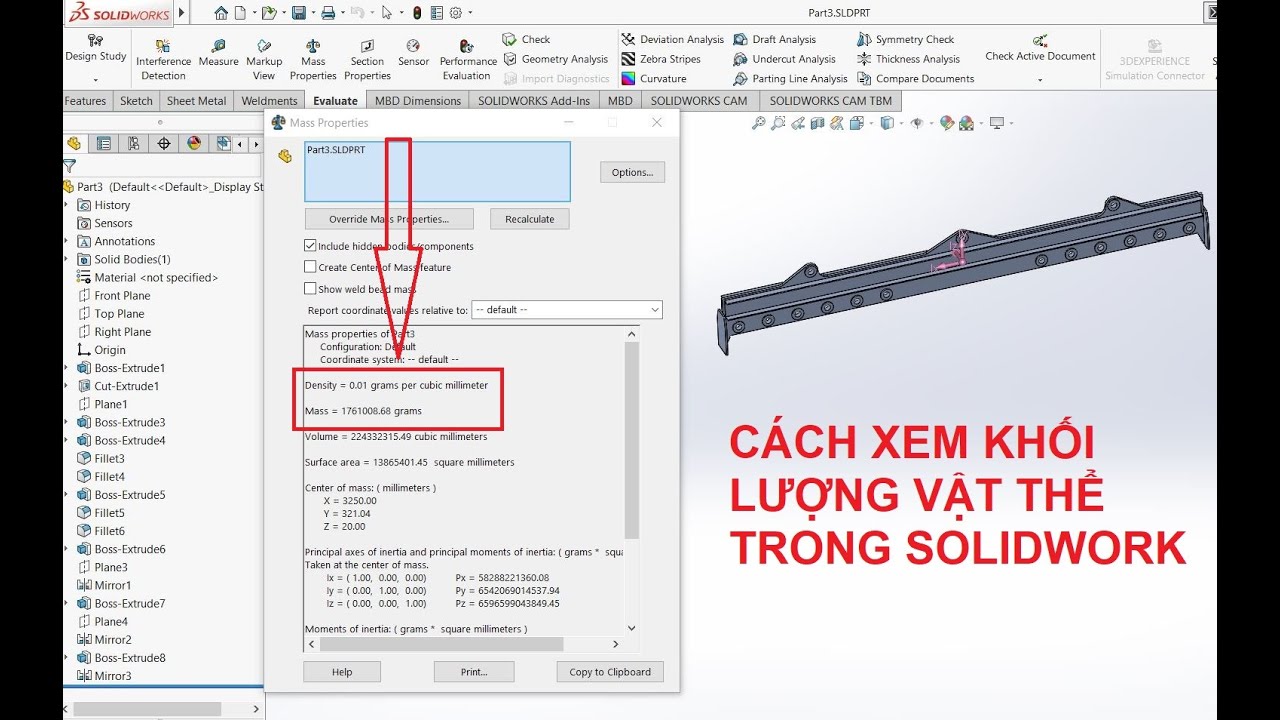
Task: Open Thickness Analysis
Action: click(x=908, y=59)
